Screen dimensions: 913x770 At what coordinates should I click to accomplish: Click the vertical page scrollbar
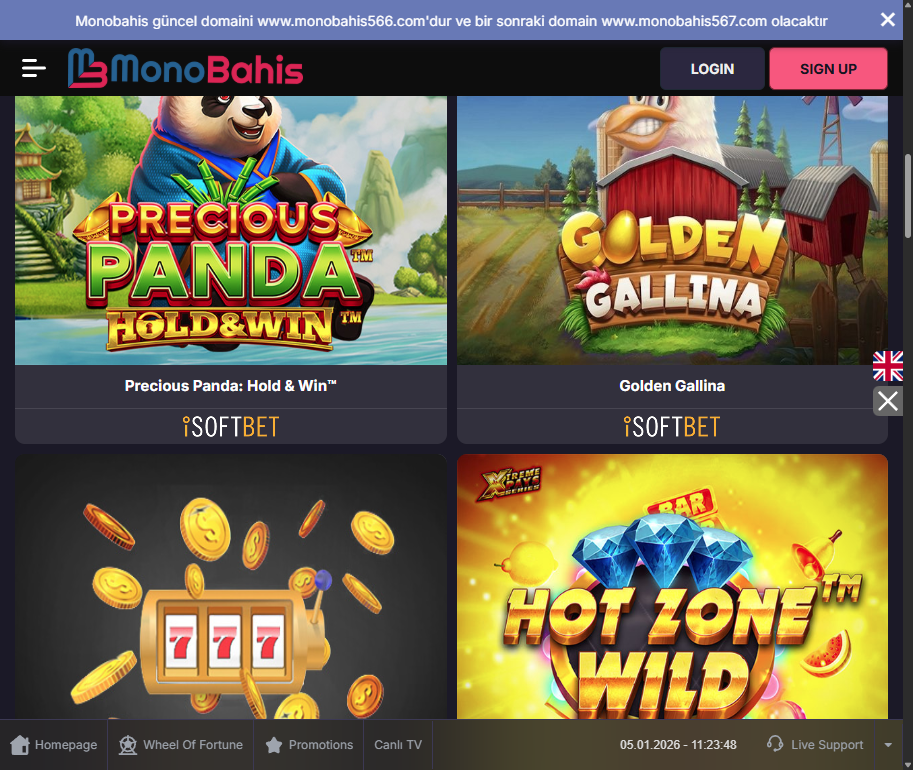pyautogui.click(x=908, y=196)
